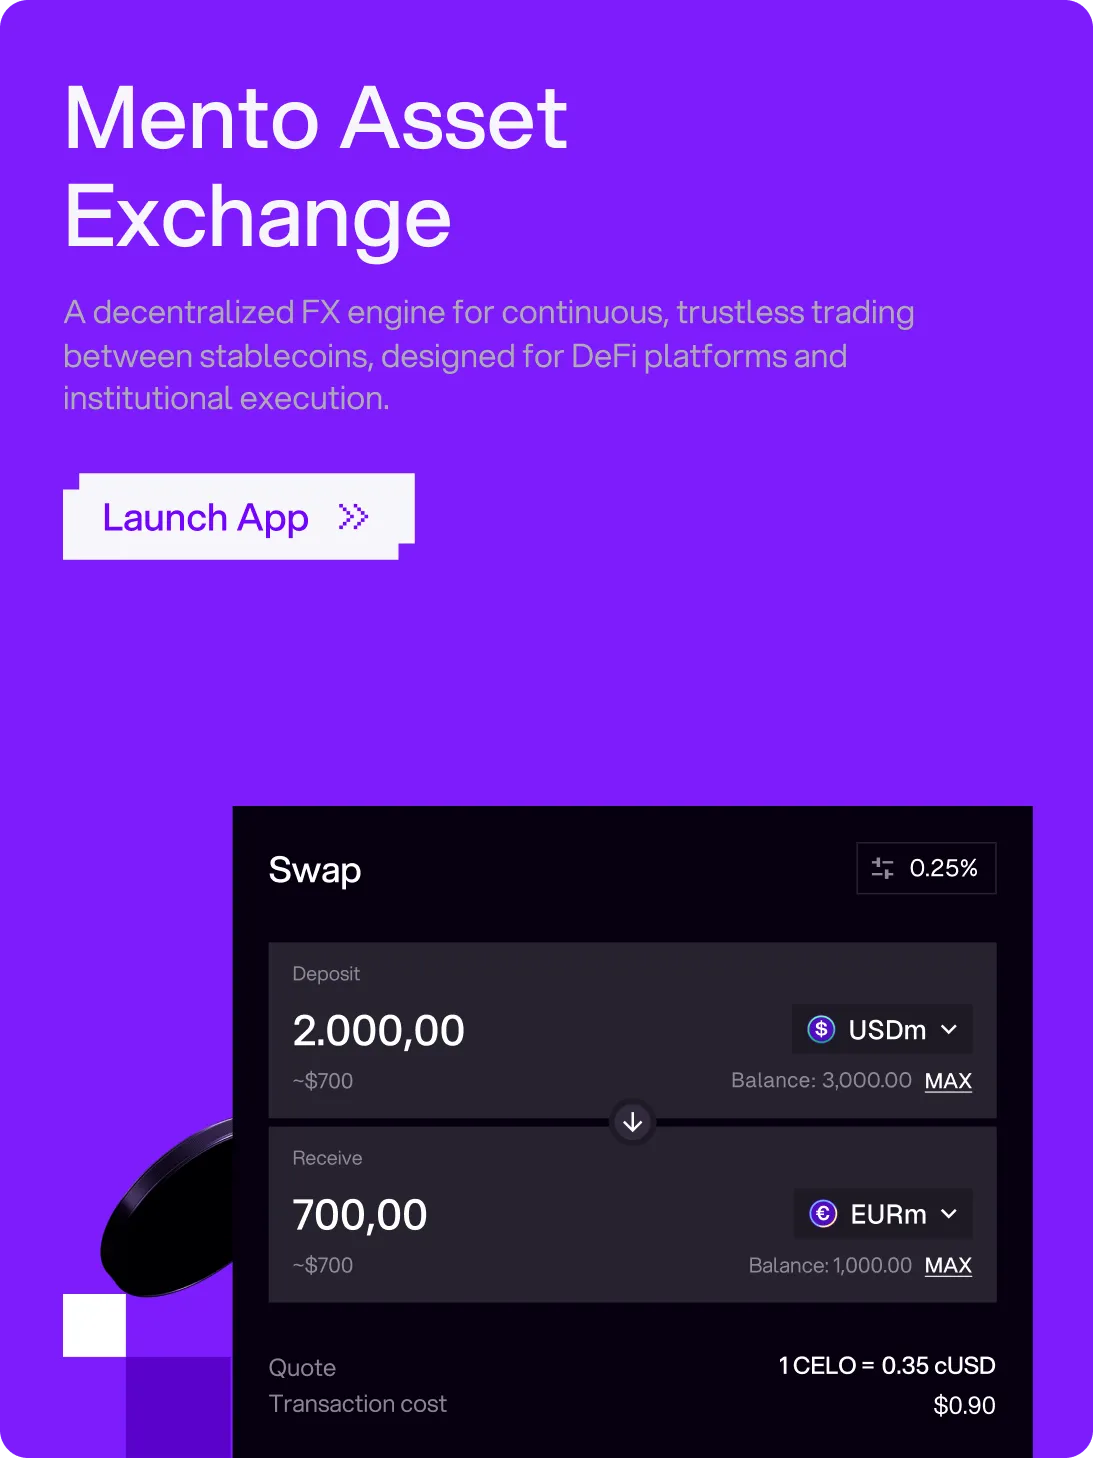Open the receive token selector EURm
This screenshot has height=1458, width=1093.
[882, 1214]
